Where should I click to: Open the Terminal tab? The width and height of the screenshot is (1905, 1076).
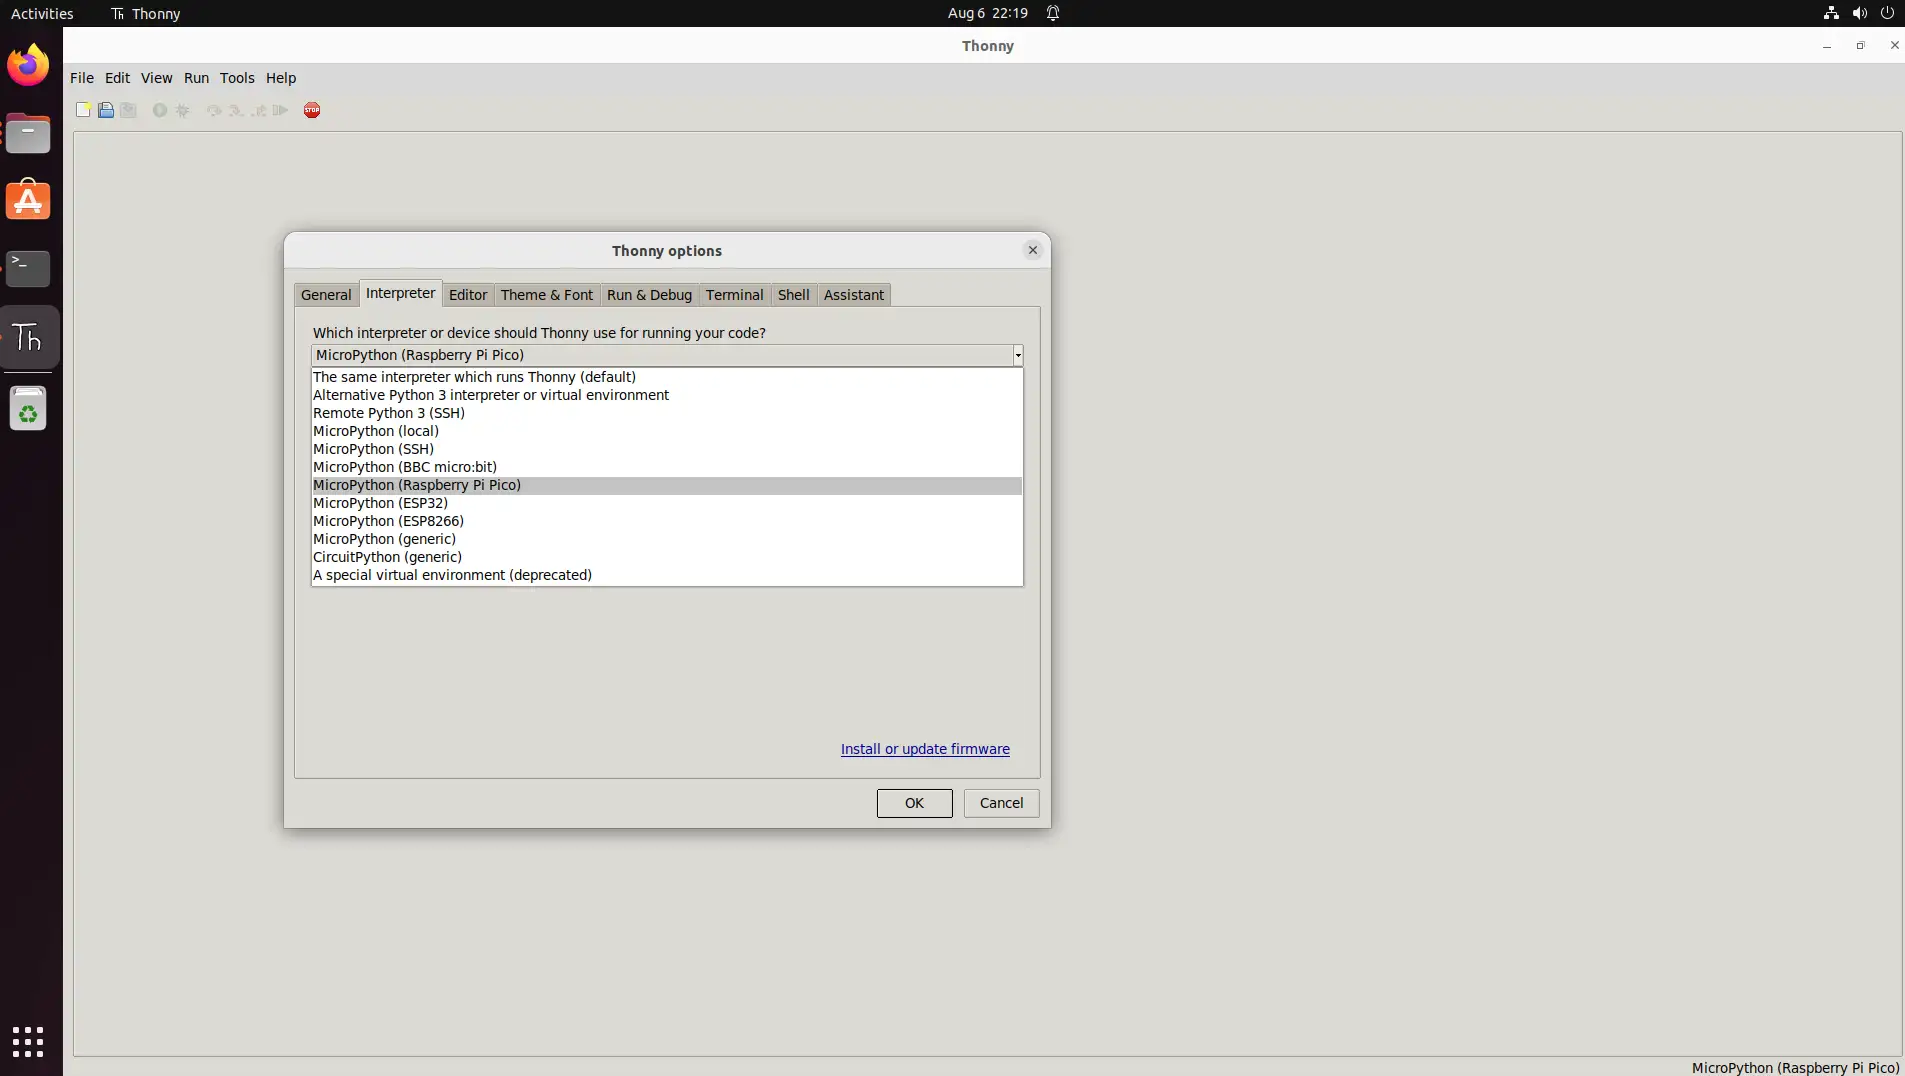[734, 295]
